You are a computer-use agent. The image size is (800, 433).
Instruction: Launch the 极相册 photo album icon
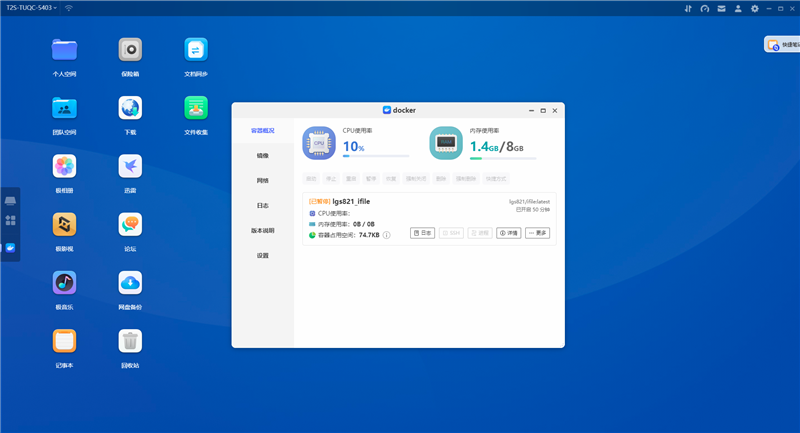(x=64, y=166)
